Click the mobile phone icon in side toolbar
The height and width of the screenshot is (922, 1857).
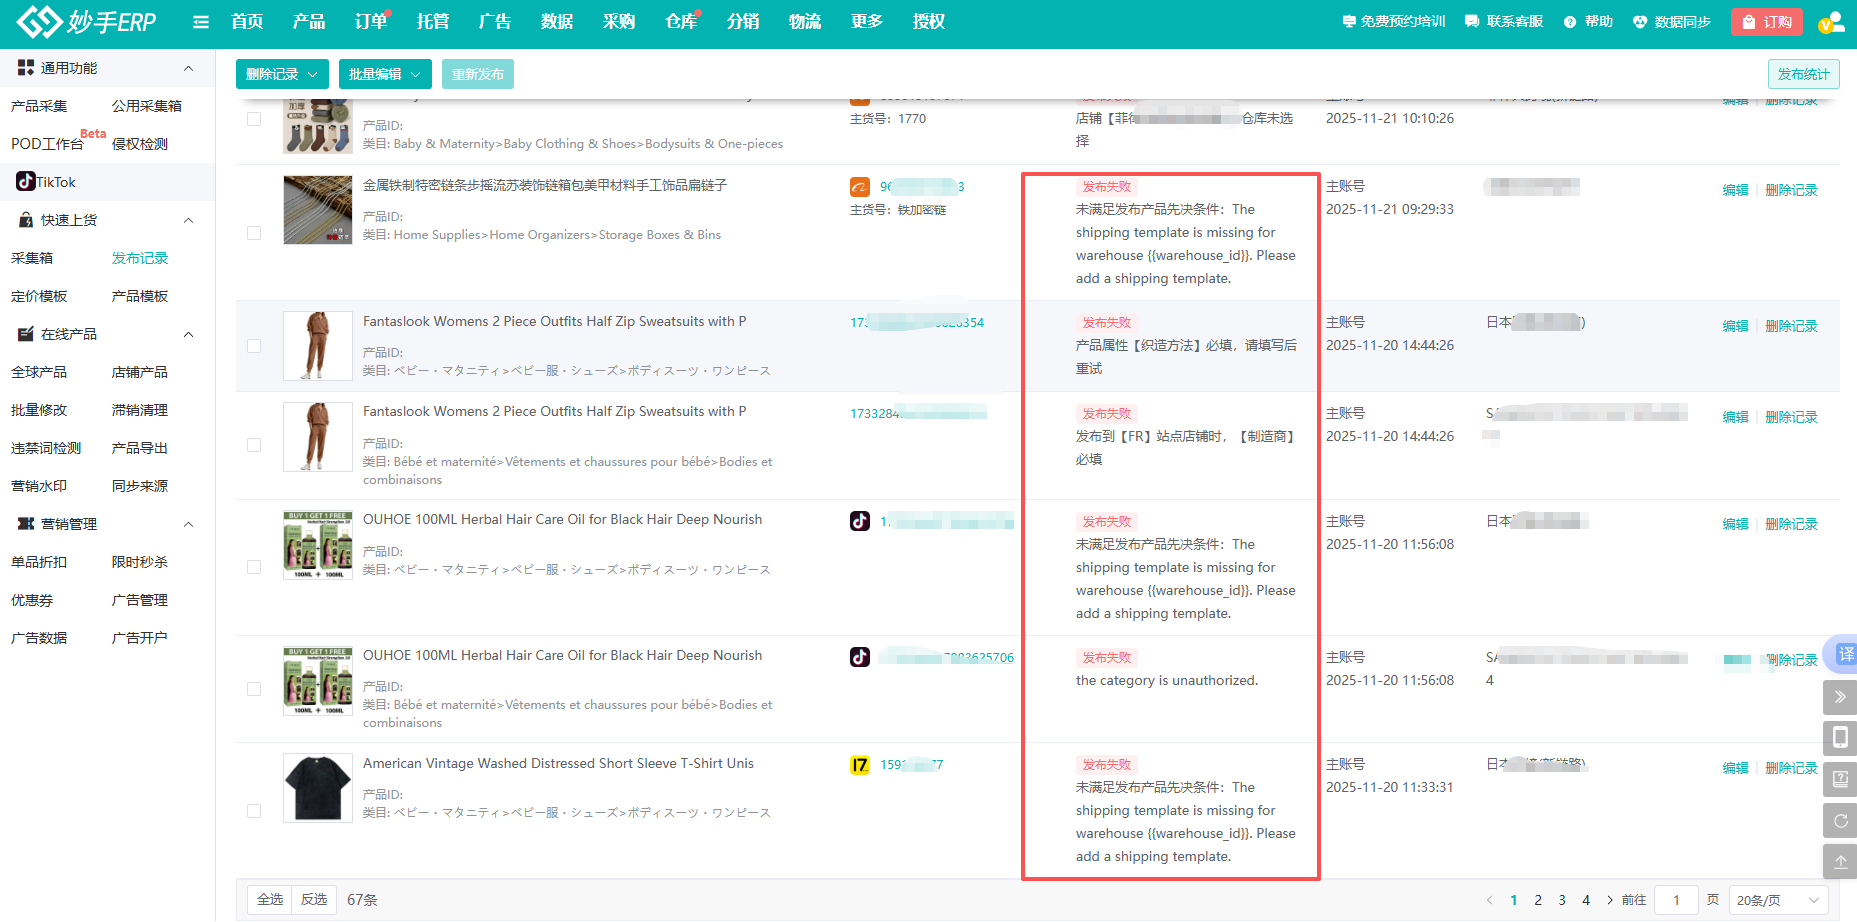tap(1840, 738)
